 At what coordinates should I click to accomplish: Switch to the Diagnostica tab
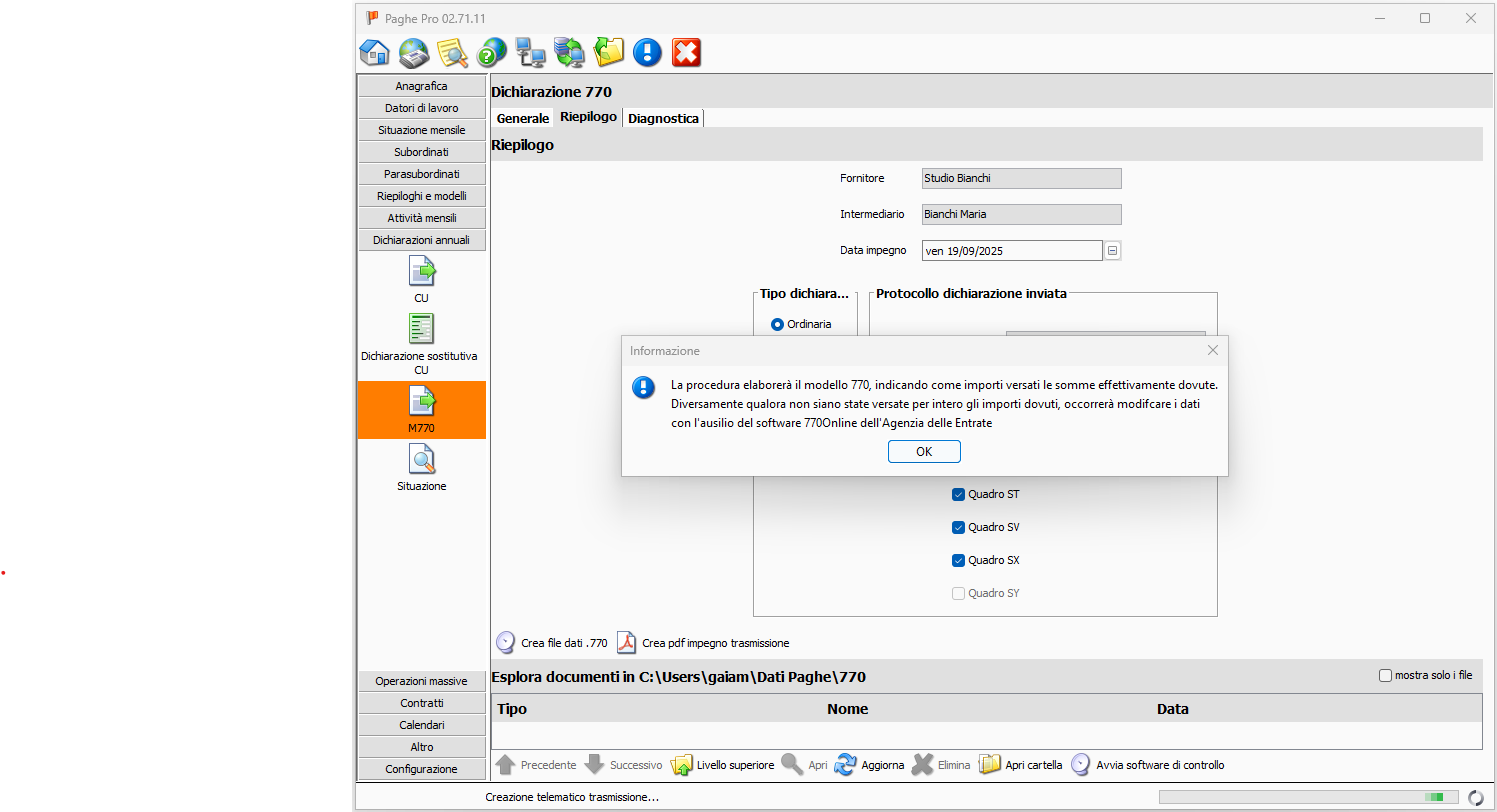(x=663, y=118)
